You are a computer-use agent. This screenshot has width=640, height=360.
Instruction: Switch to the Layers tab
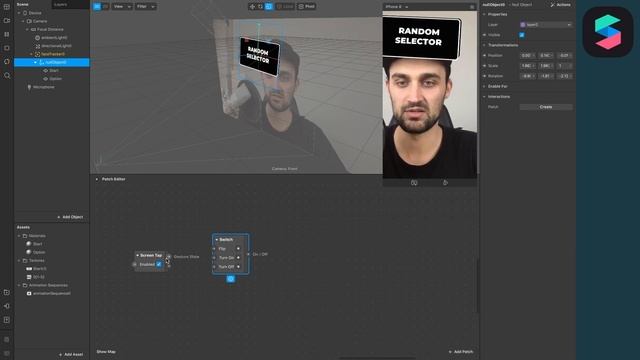coord(60,4)
